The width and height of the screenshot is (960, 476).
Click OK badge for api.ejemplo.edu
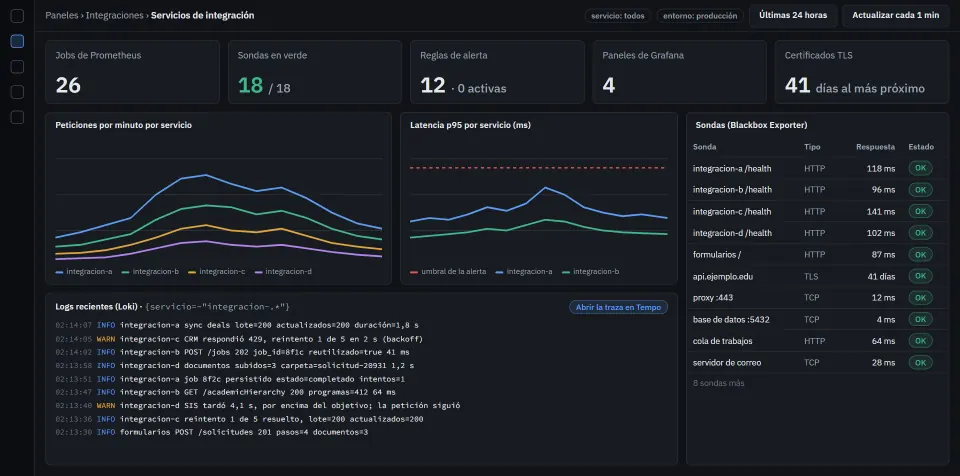920,276
